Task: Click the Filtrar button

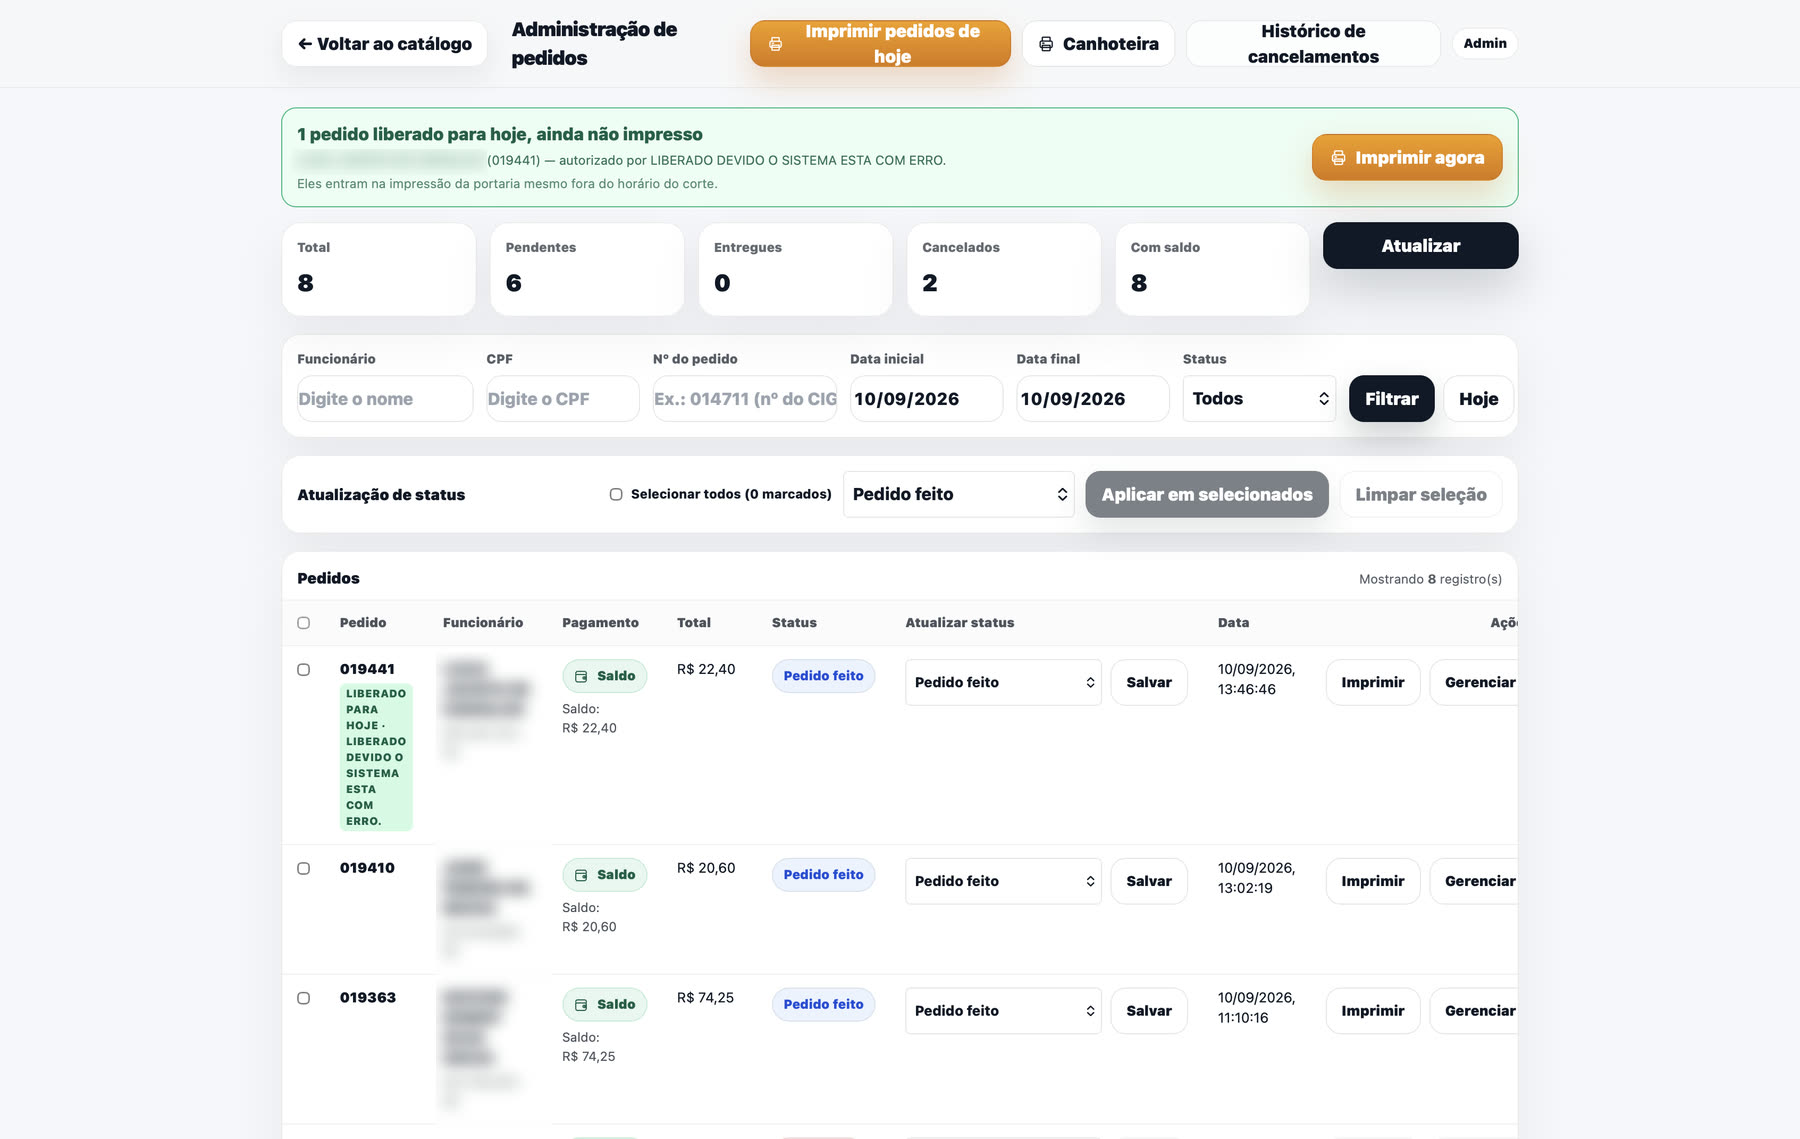Action: (x=1392, y=399)
